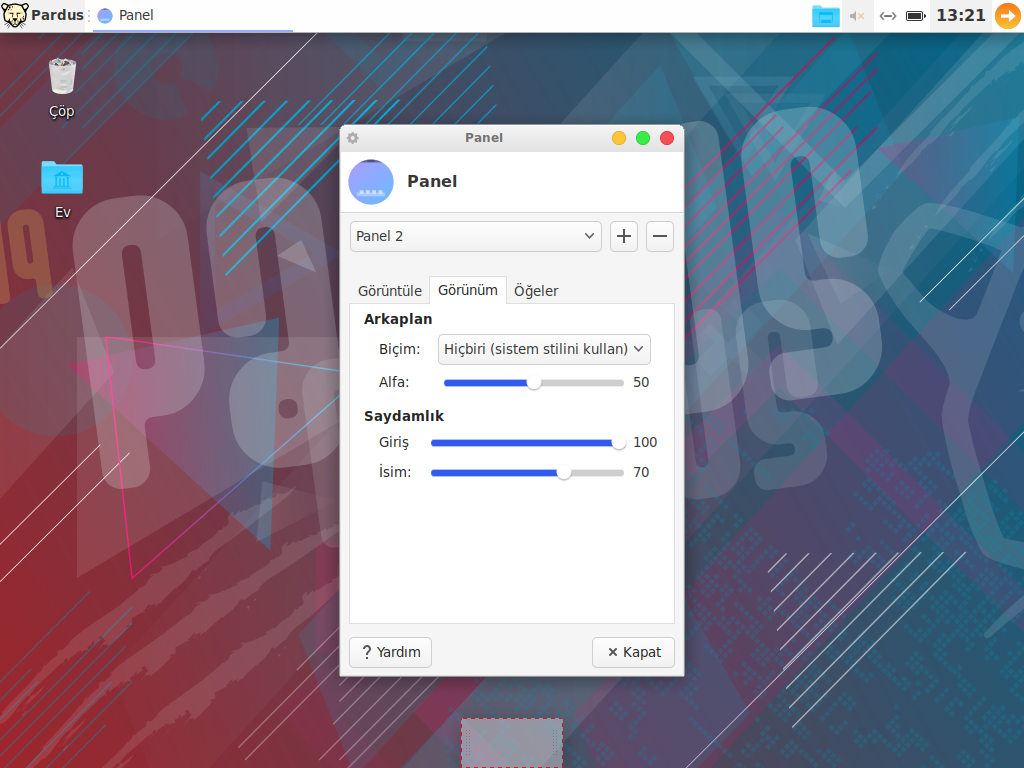Switch to the Öğeler tab
Viewport: 1024px width, 768px height.
click(x=536, y=291)
